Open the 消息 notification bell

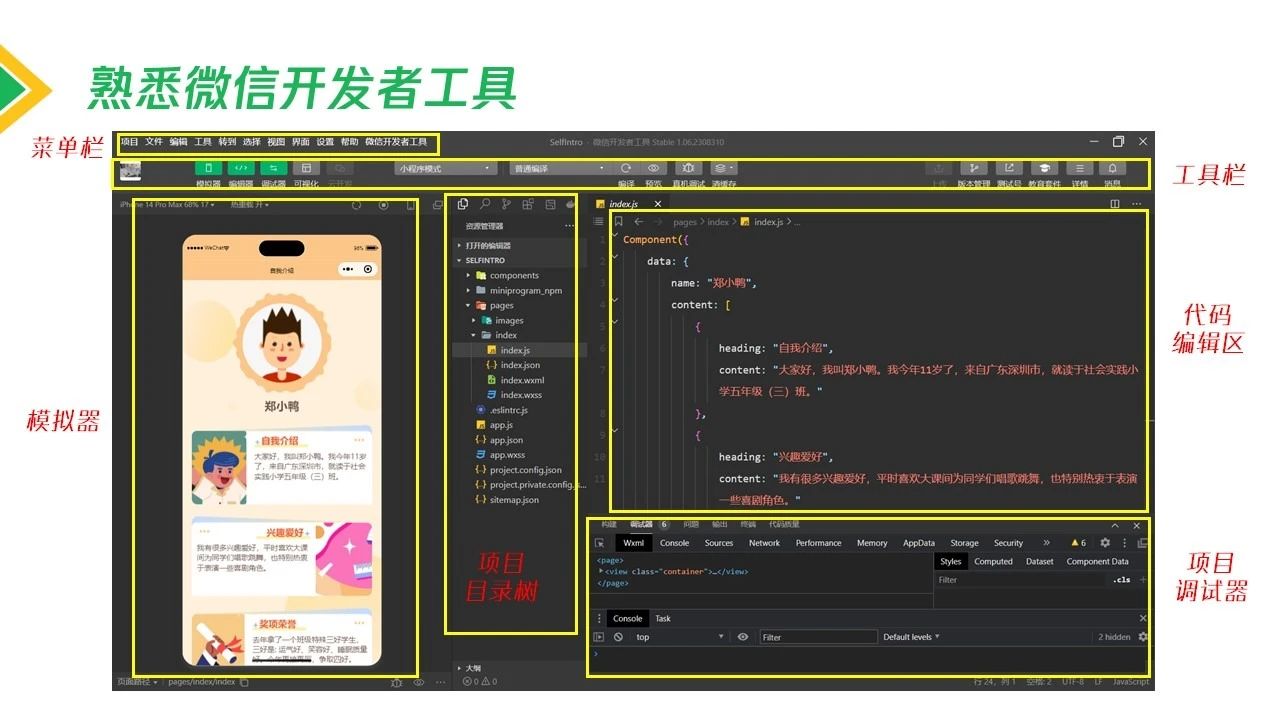tap(1112, 168)
